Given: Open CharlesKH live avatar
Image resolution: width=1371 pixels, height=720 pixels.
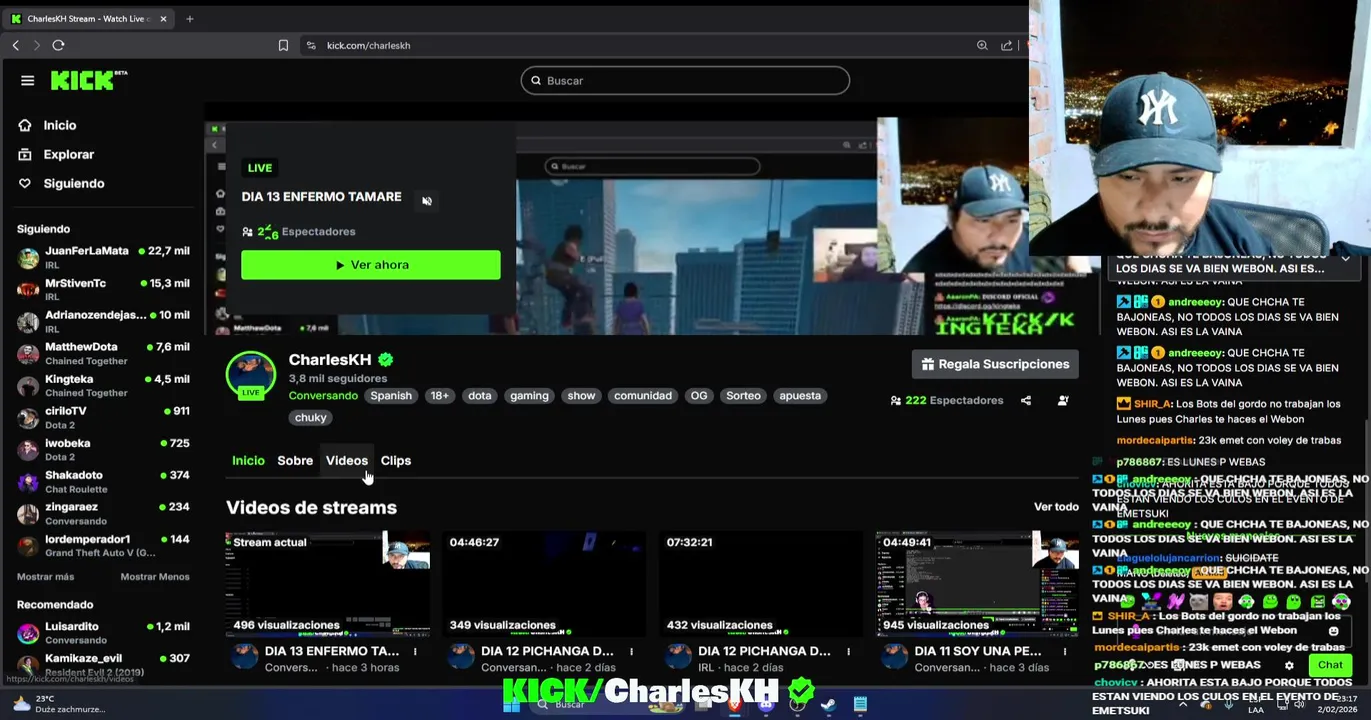Looking at the screenshot, I should click(x=251, y=375).
